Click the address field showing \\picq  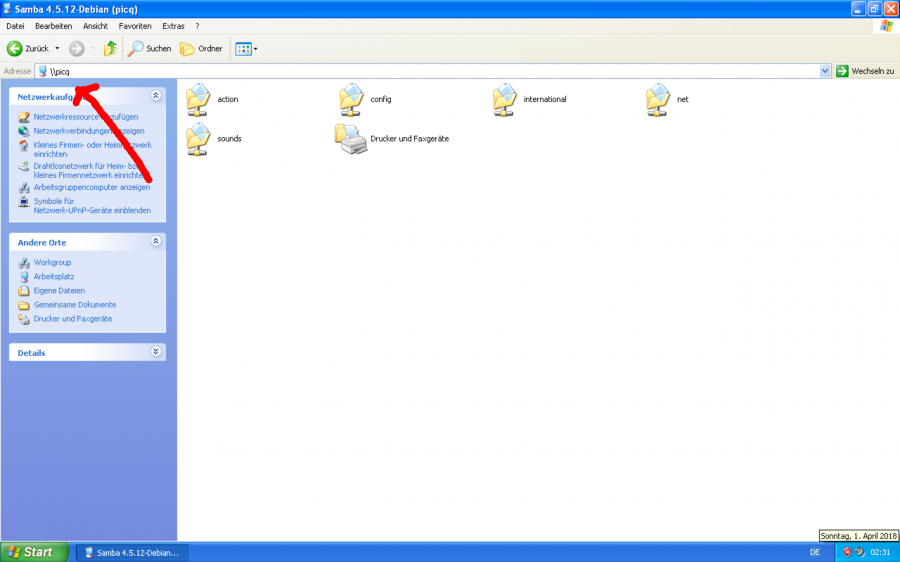click(x=400, y=71)
